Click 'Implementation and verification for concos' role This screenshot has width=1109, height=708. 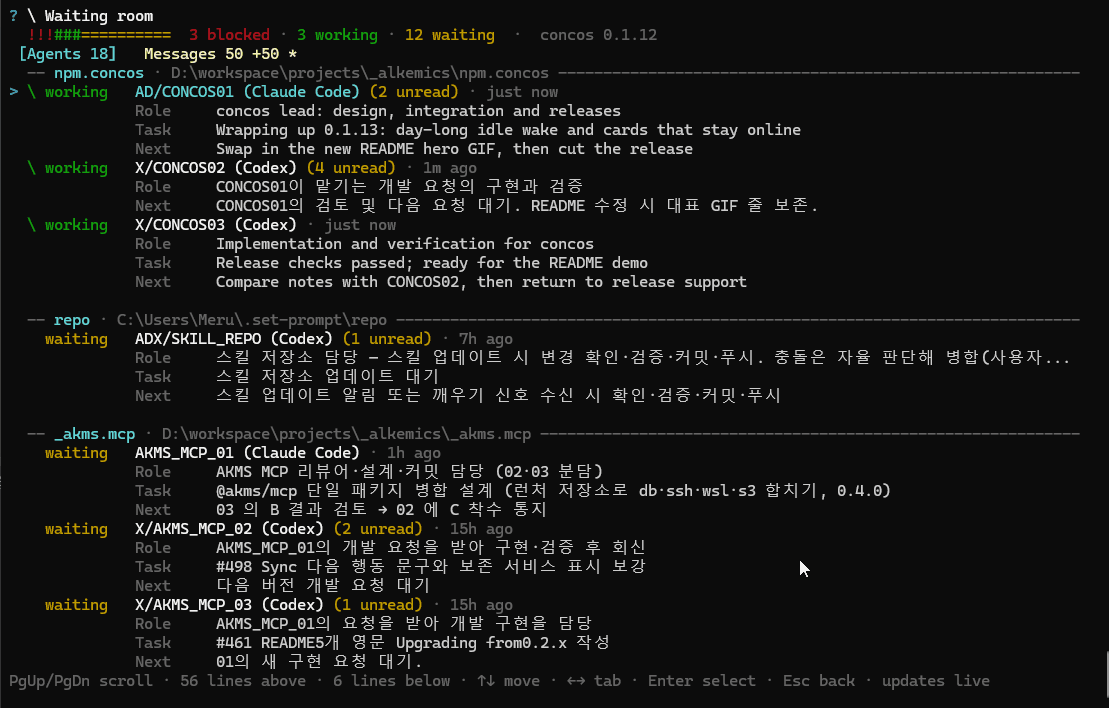[405, 244]
